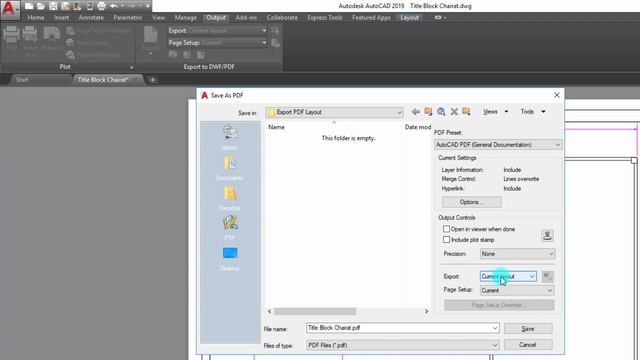Enable Include plot stamp checkbox
The height and width of the screenshot is (360, 640).
pyautogui.click(x=447, y=240)
